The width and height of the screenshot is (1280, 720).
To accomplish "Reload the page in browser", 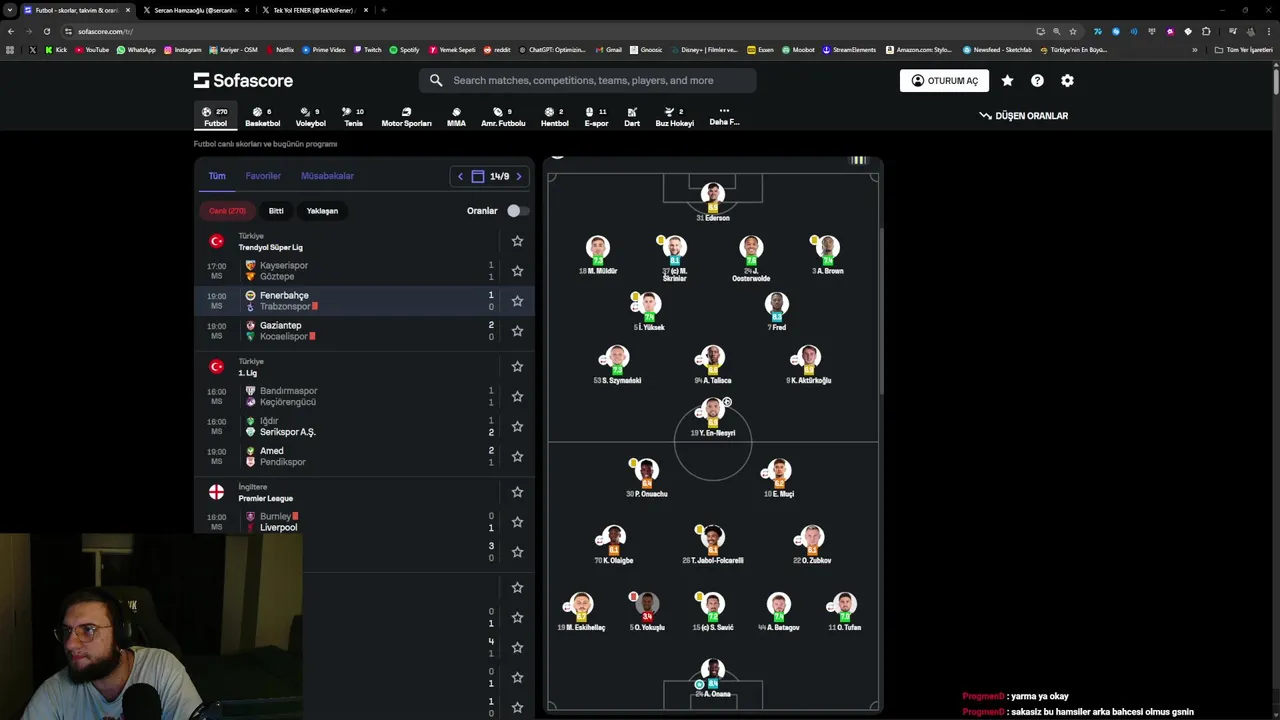I will click(x=46, y=31).
